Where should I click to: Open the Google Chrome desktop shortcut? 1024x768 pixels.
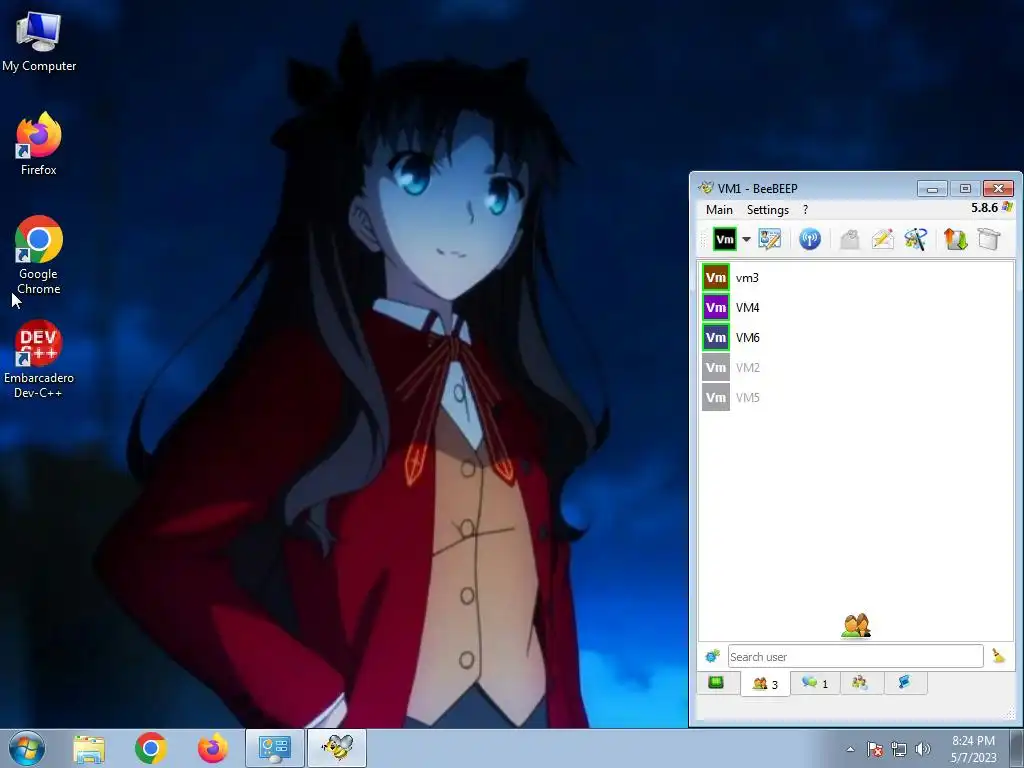[39, 255]
